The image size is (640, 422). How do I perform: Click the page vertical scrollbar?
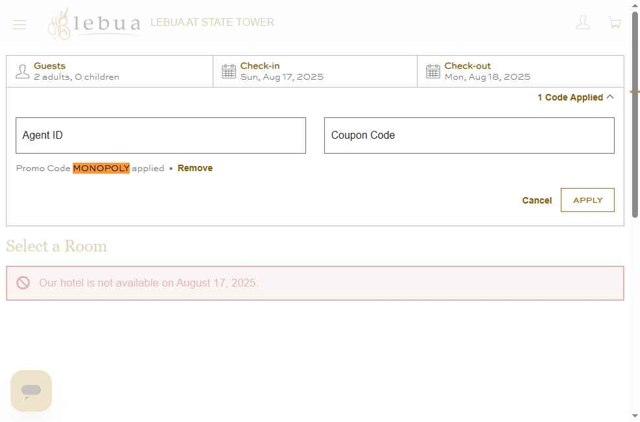pos(635,114)
